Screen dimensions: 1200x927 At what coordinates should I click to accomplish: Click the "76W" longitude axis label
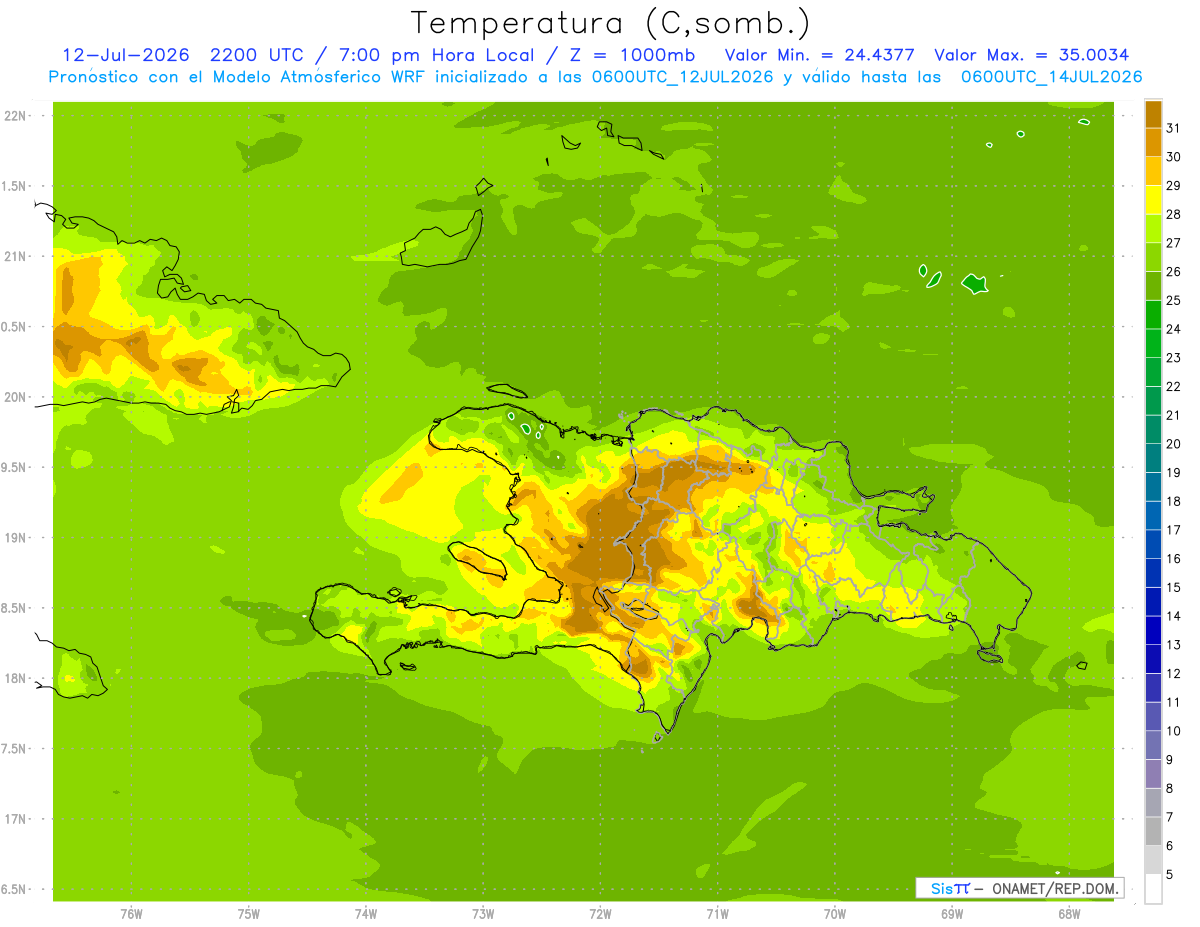coord(131,913)
